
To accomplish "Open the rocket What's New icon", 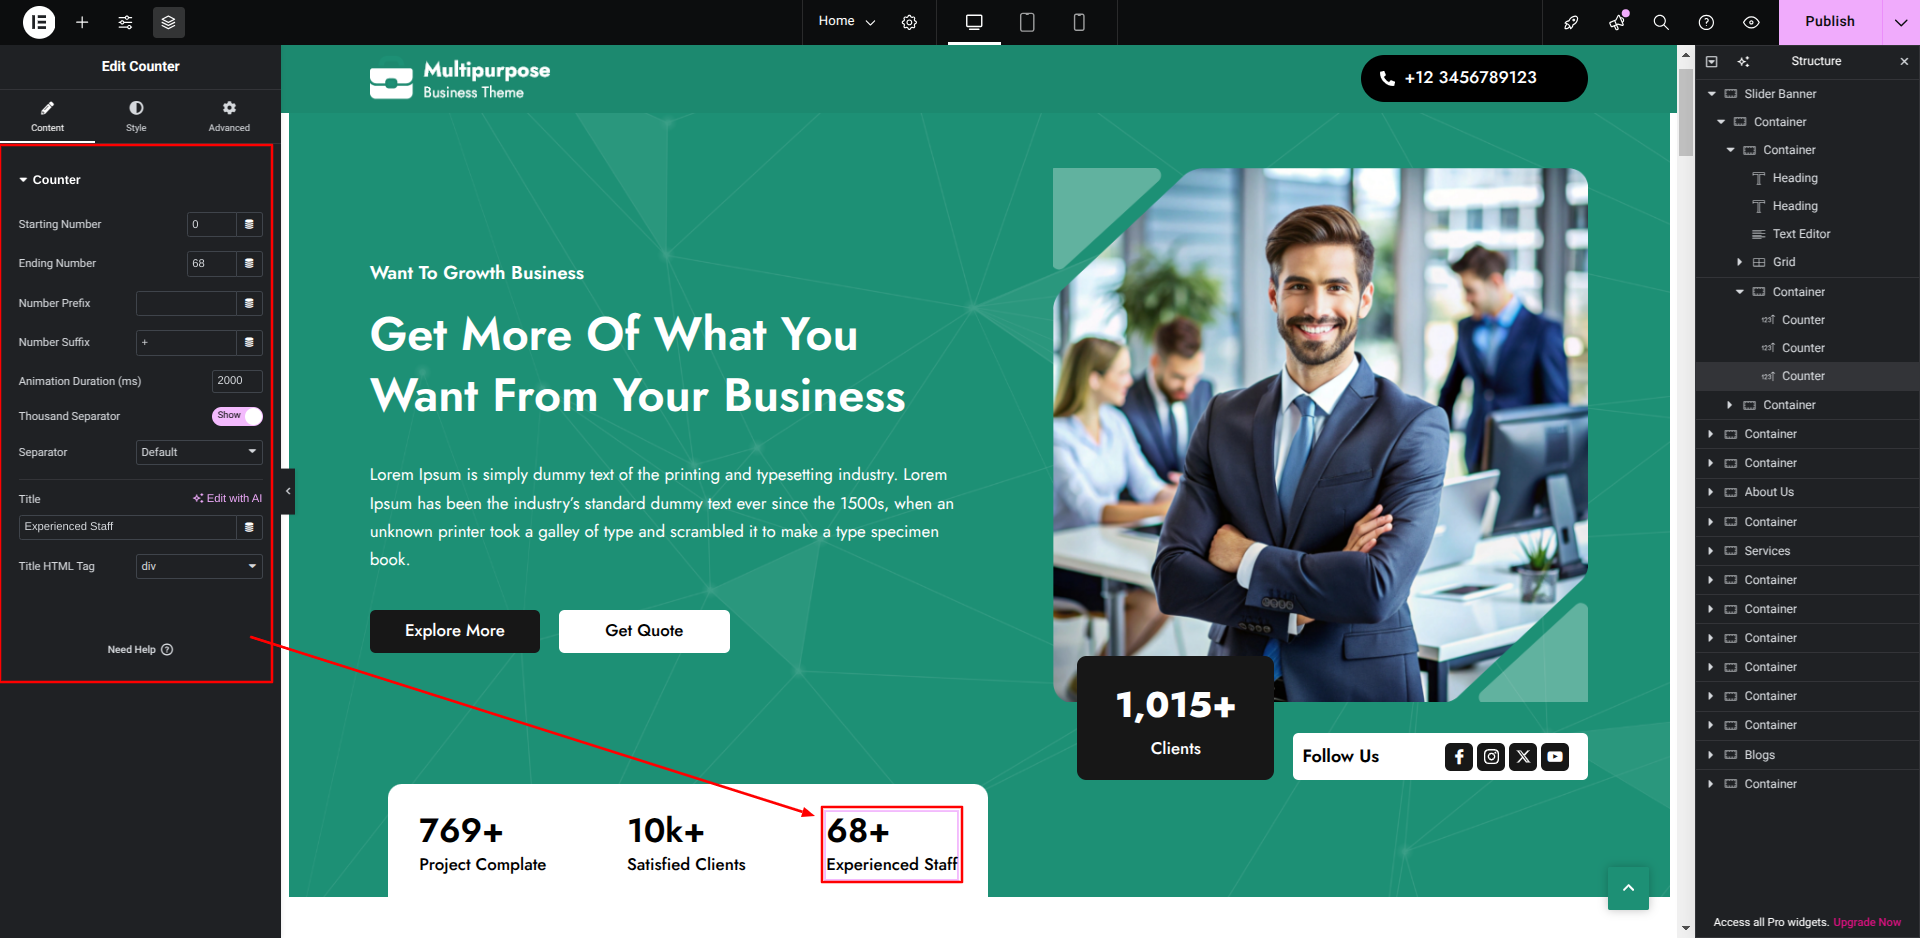I will pos(1571,22).
